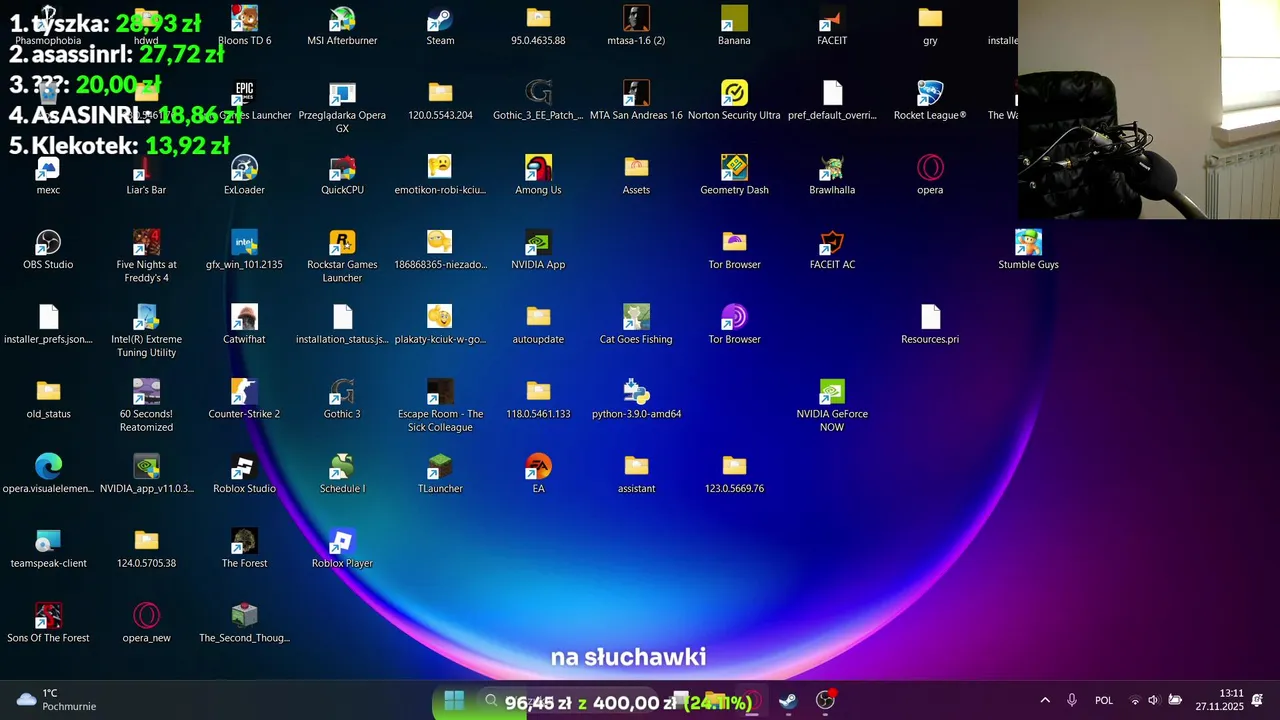Open the Brawlhalla shortcut

tap(832, 175)
